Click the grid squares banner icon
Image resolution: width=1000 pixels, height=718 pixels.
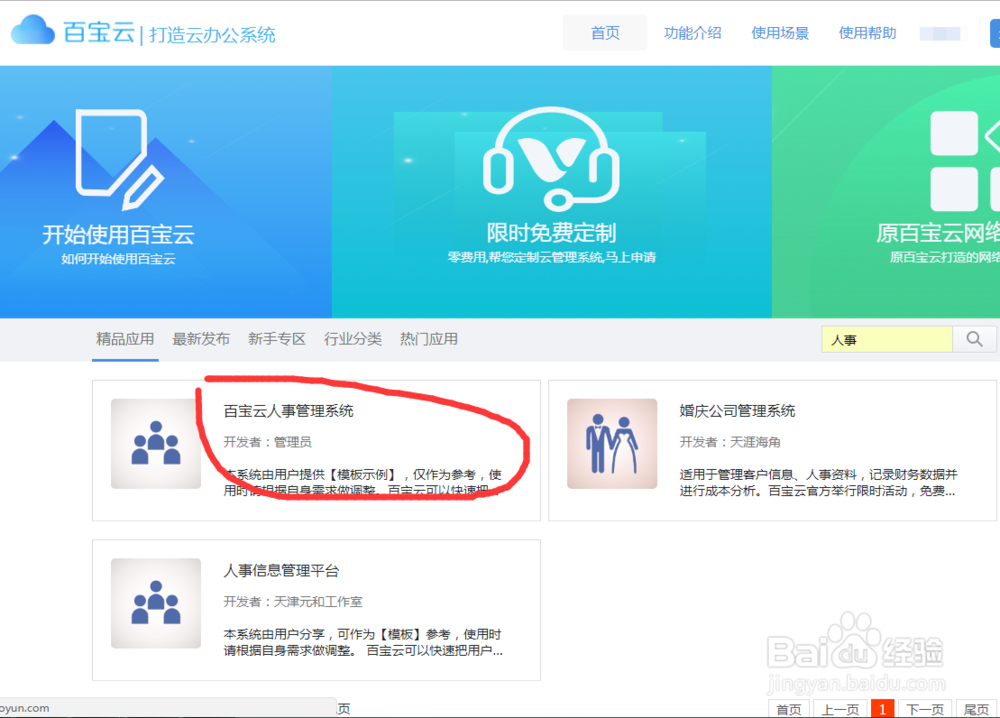click(x=964, y=161)
